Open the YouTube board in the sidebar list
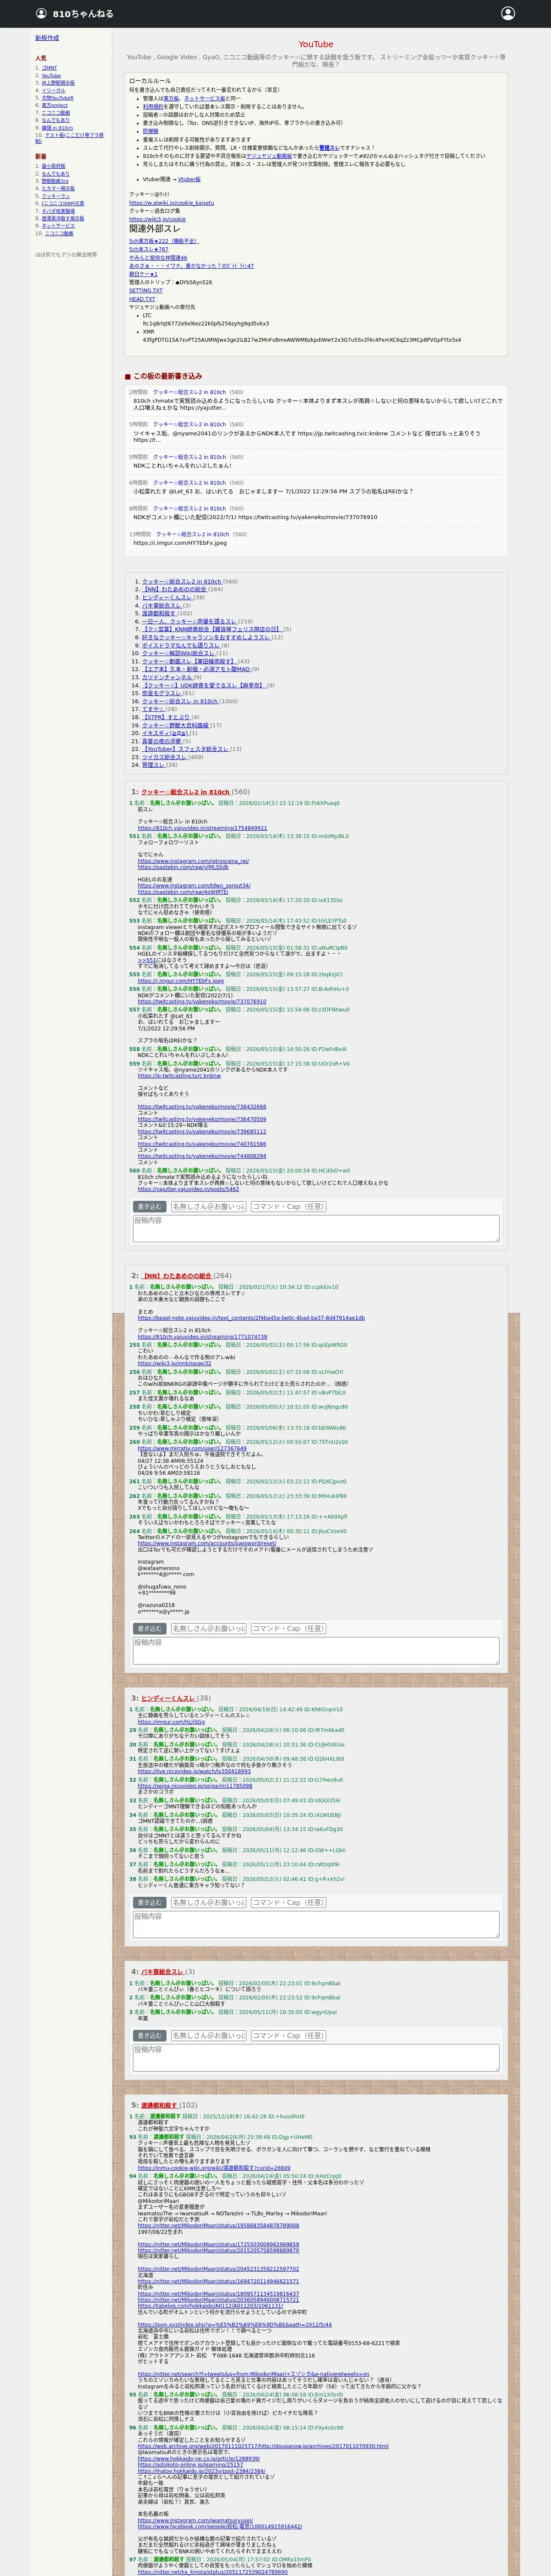Image resolution: width=551 pixels, height=2576 pixels. pyautogui.click(x=51, y=76)
